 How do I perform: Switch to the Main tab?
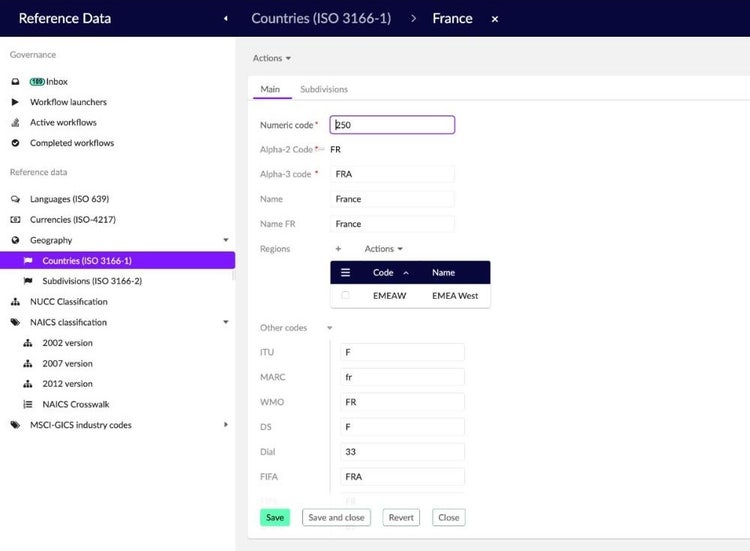point(270,89)
